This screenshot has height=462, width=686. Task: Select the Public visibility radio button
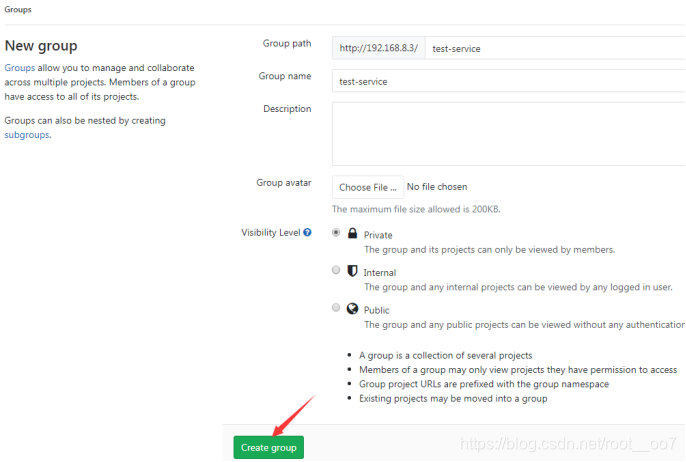336,308
